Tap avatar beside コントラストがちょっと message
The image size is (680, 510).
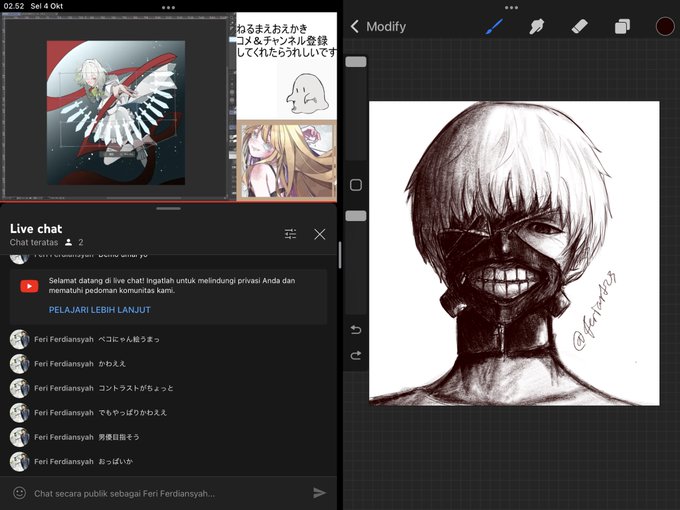[20, 388]
